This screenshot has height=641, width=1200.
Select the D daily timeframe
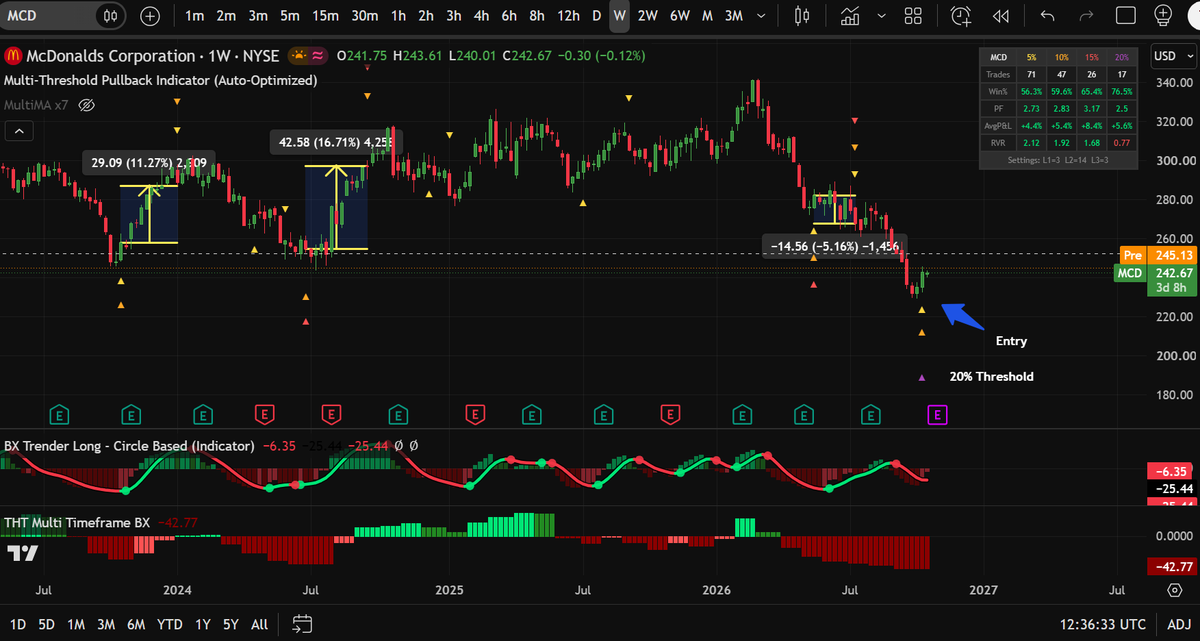tap(596, 16)
